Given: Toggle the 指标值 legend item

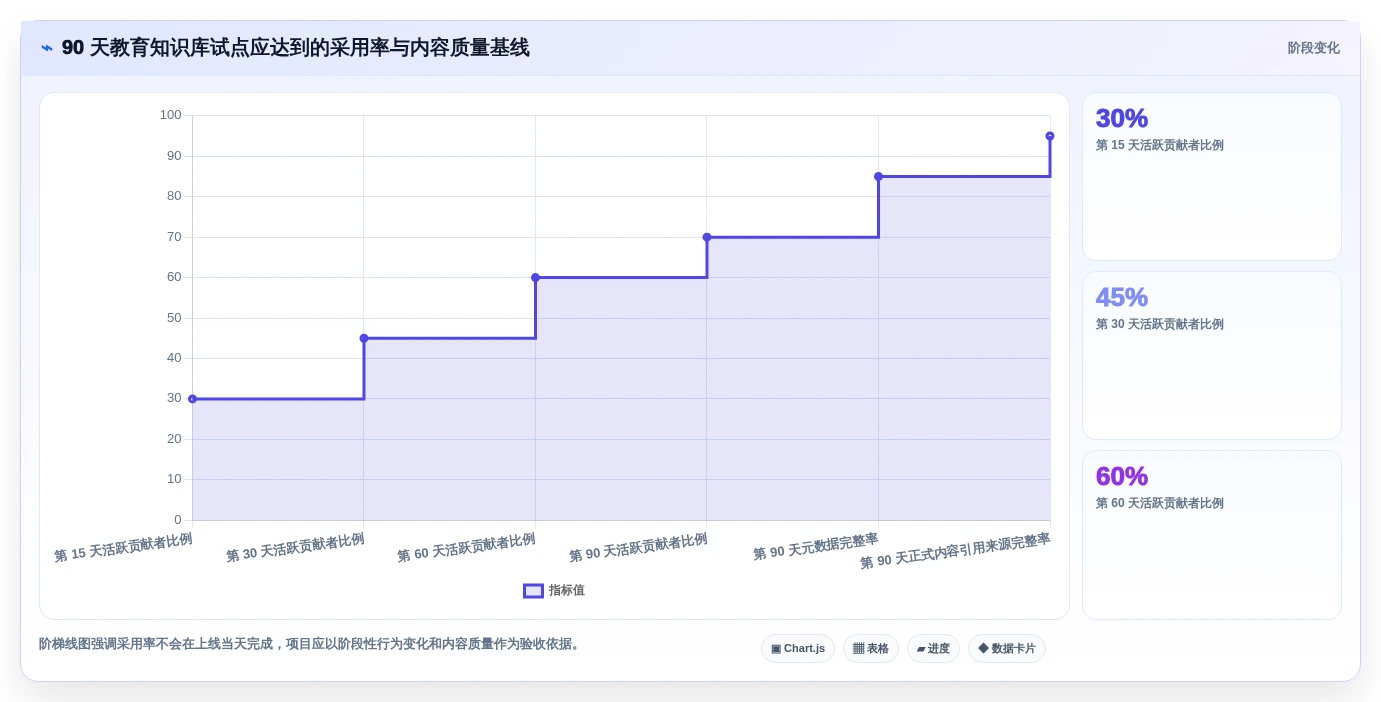Looking at the screenshot, I should 554,591.
